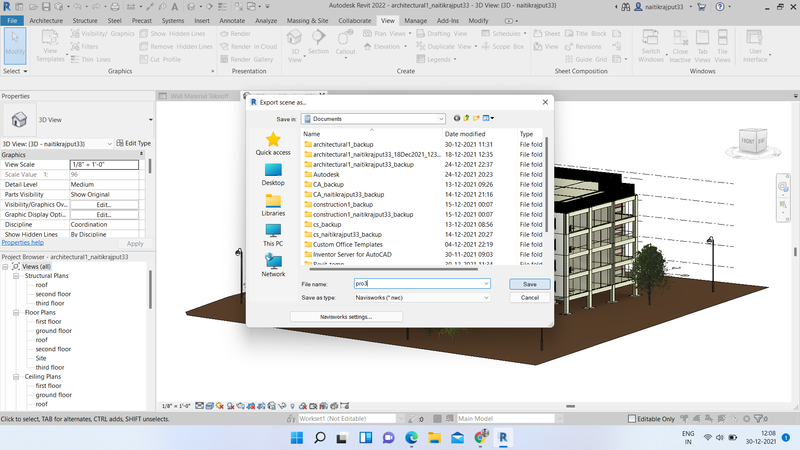Screen dimensions: 800x450
Task: Open the File menu tab
Action: [12, 20]
